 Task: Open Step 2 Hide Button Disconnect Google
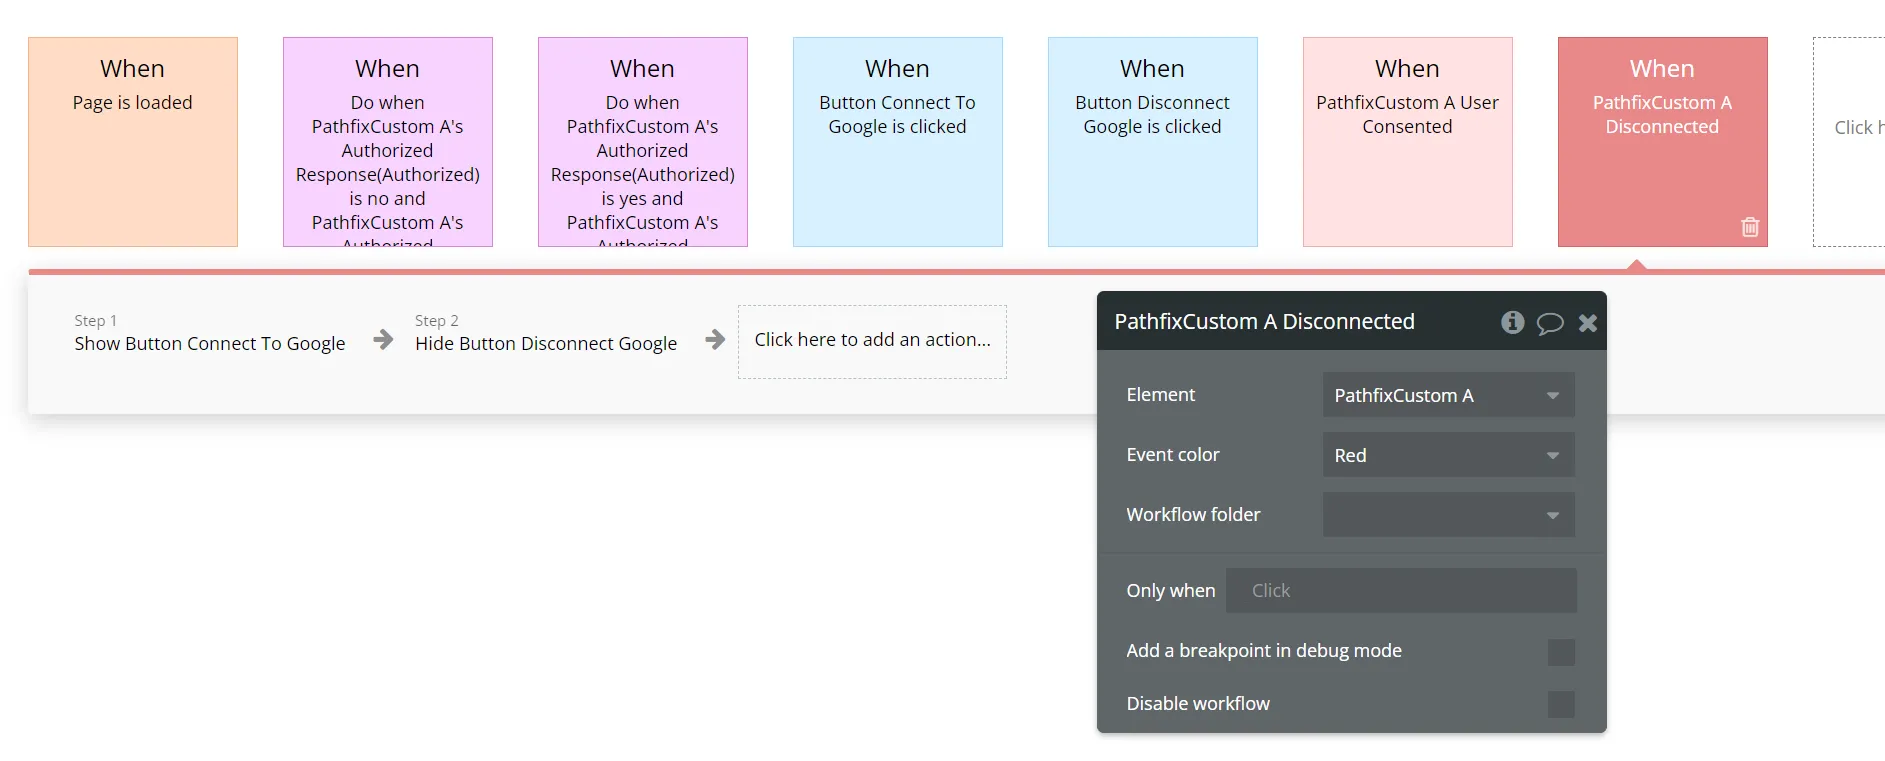[546, 334]
